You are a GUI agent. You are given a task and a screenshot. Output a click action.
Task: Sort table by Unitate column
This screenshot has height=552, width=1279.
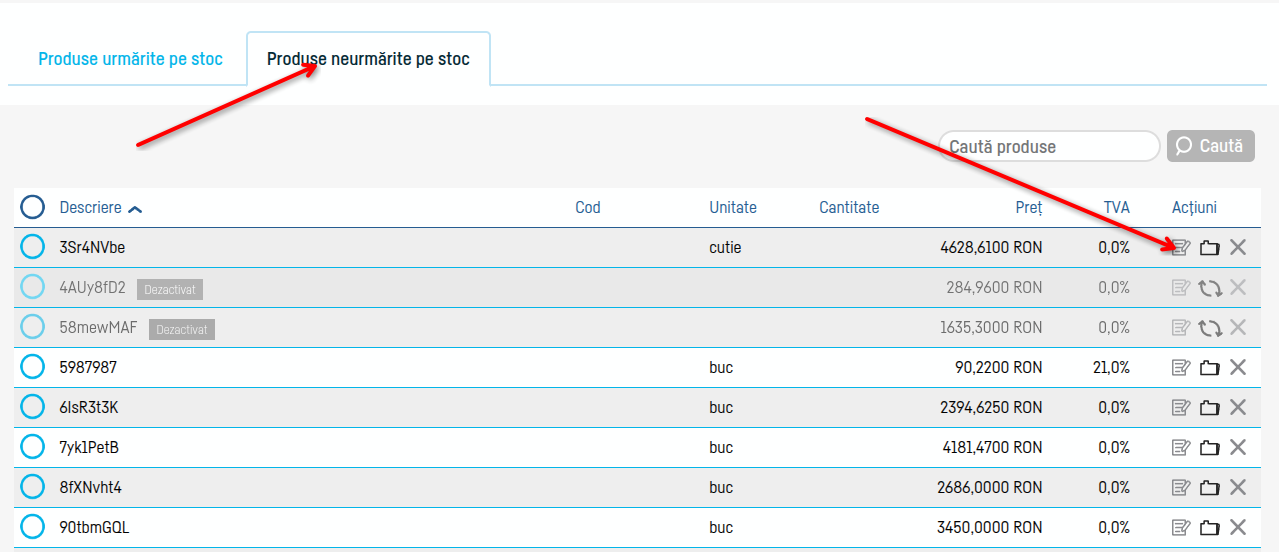click(x=733, y=208)
